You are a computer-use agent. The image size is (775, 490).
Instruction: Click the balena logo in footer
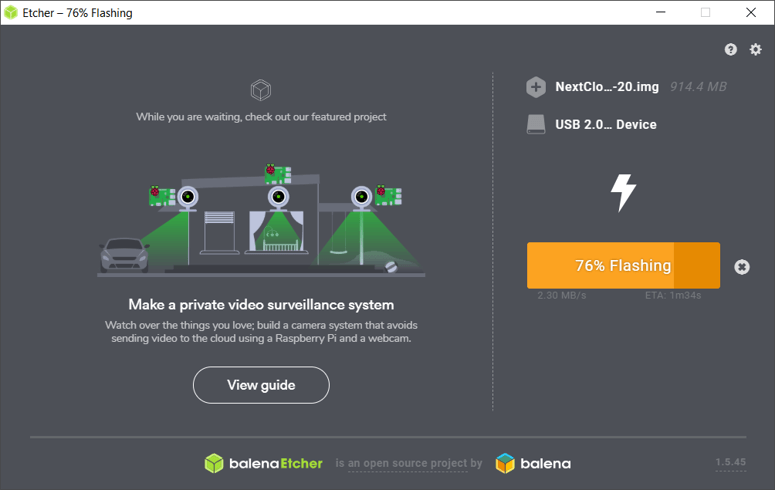(x=533, y=463)
